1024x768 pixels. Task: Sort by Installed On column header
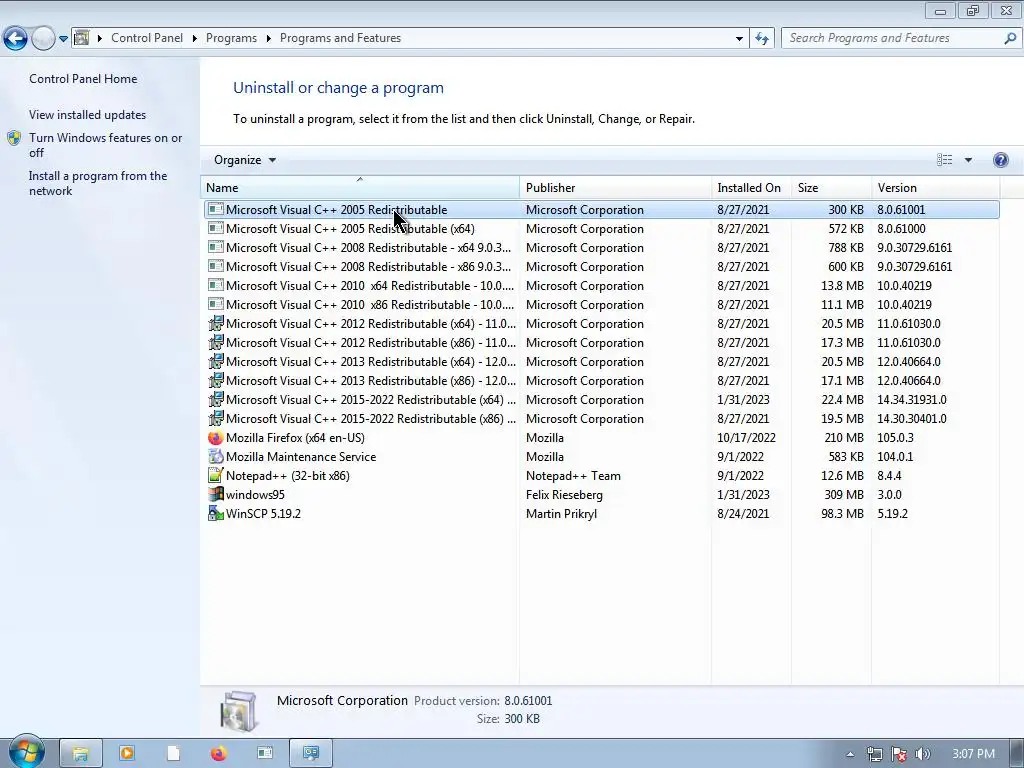pyautogui.click(x=751, y=187)
